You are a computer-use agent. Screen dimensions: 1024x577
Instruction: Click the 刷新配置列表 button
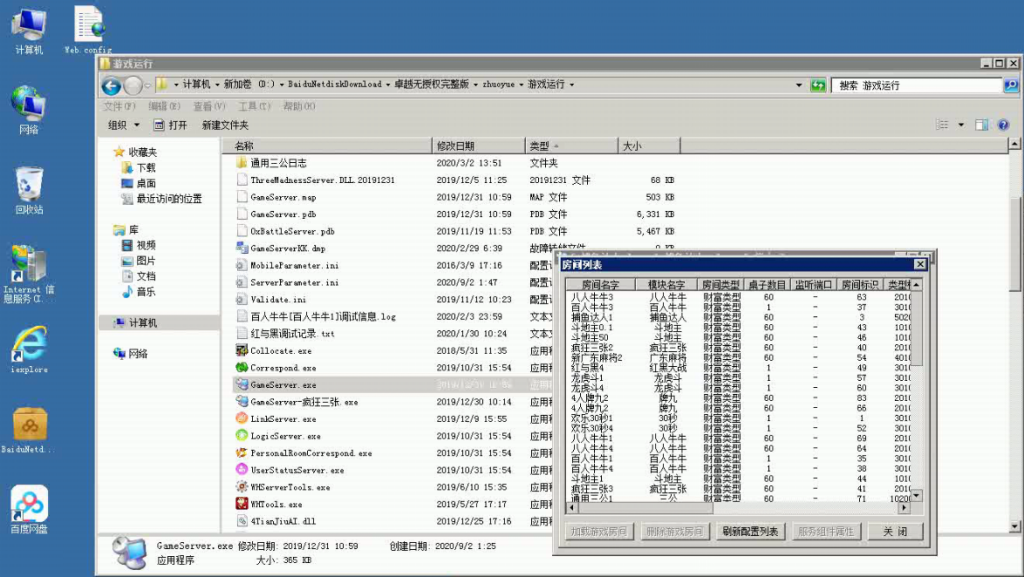tap(750, 532)
